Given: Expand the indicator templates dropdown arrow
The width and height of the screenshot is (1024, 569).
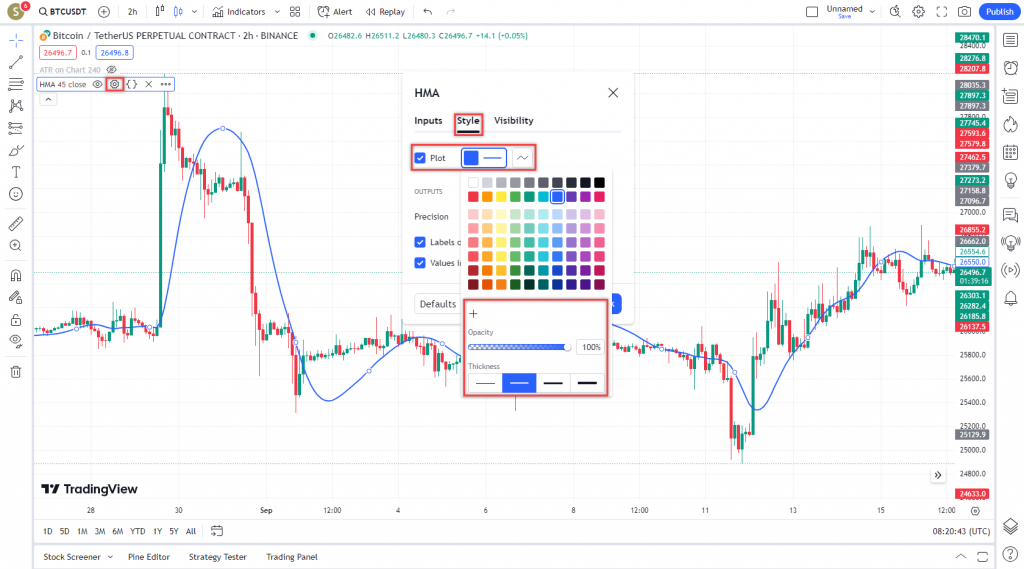Looking at the screenshot, I should pos(277,12).
